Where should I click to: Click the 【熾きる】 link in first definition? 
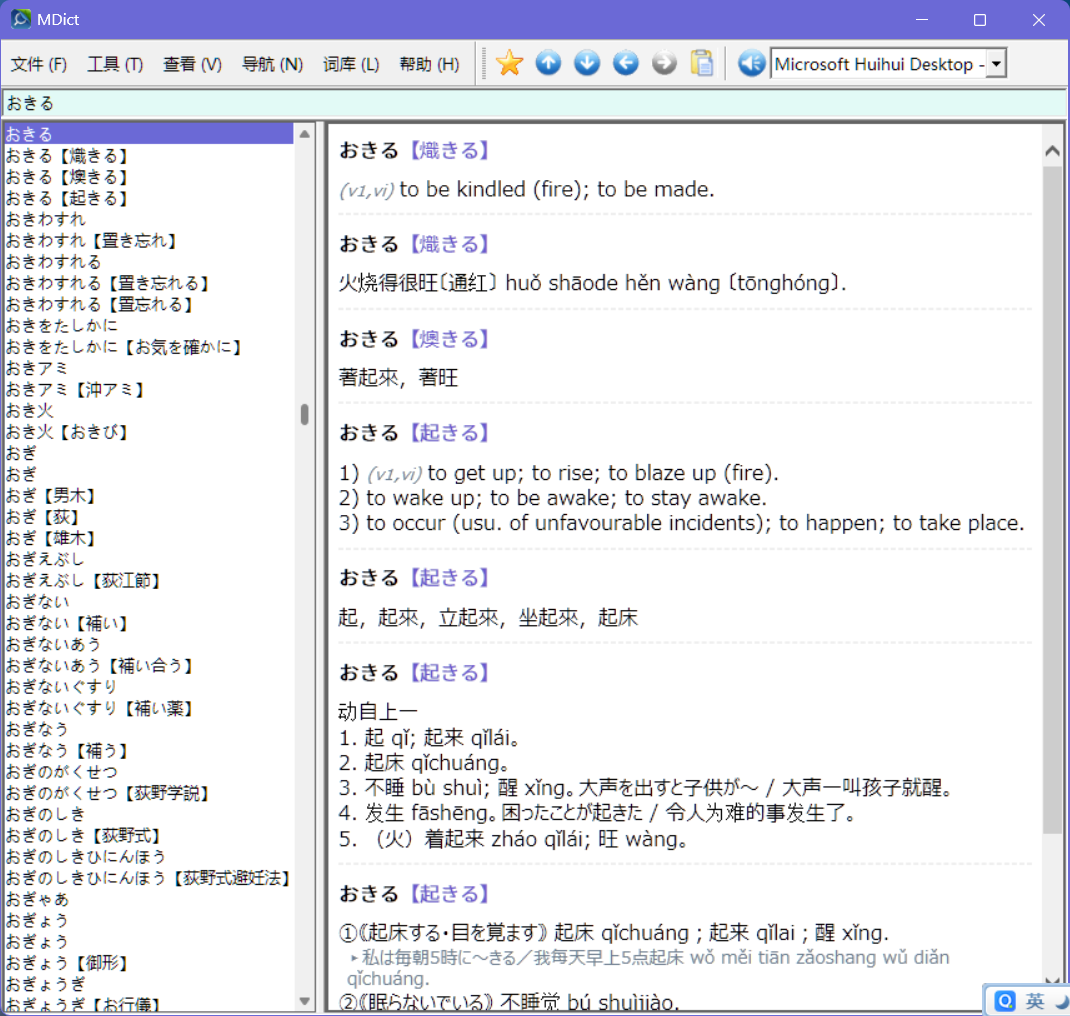(449, 150)
